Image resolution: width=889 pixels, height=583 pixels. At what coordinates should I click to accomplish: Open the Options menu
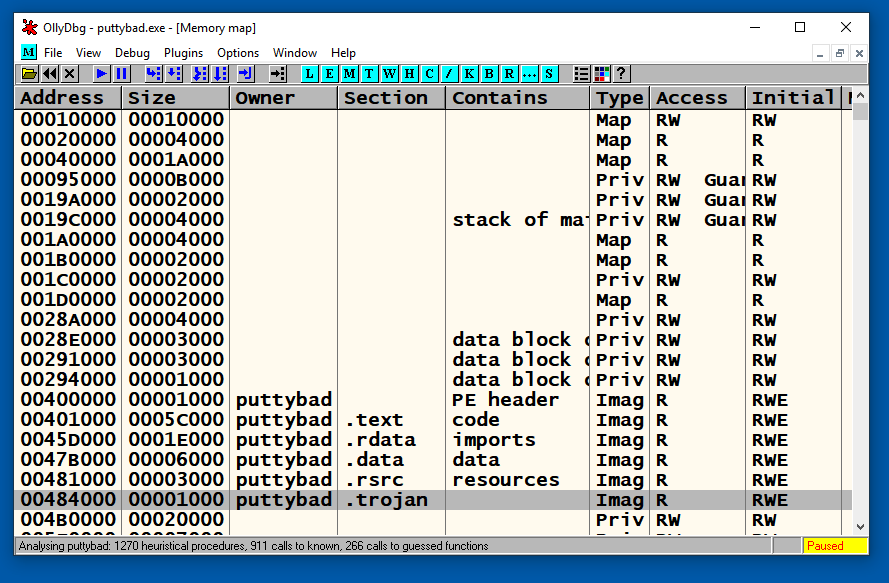point(238,53)
